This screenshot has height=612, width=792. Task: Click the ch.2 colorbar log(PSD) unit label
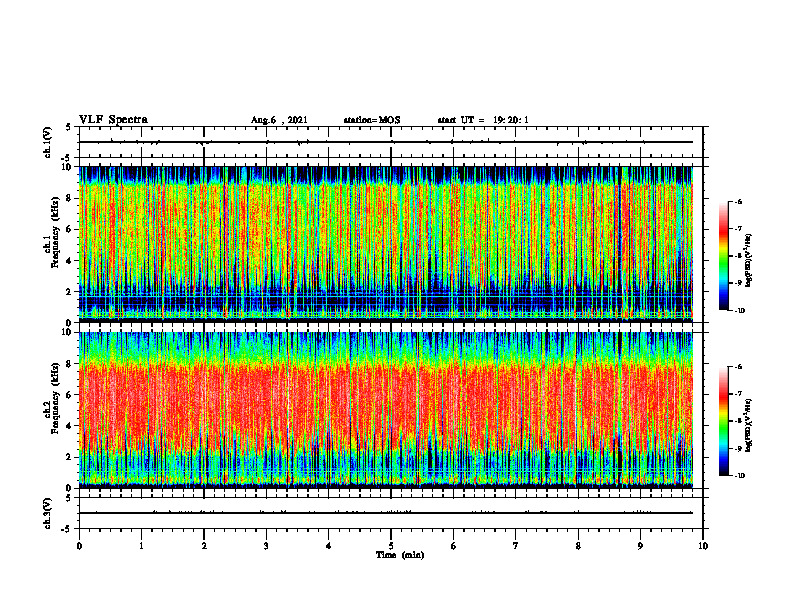(x=748, y=424)
